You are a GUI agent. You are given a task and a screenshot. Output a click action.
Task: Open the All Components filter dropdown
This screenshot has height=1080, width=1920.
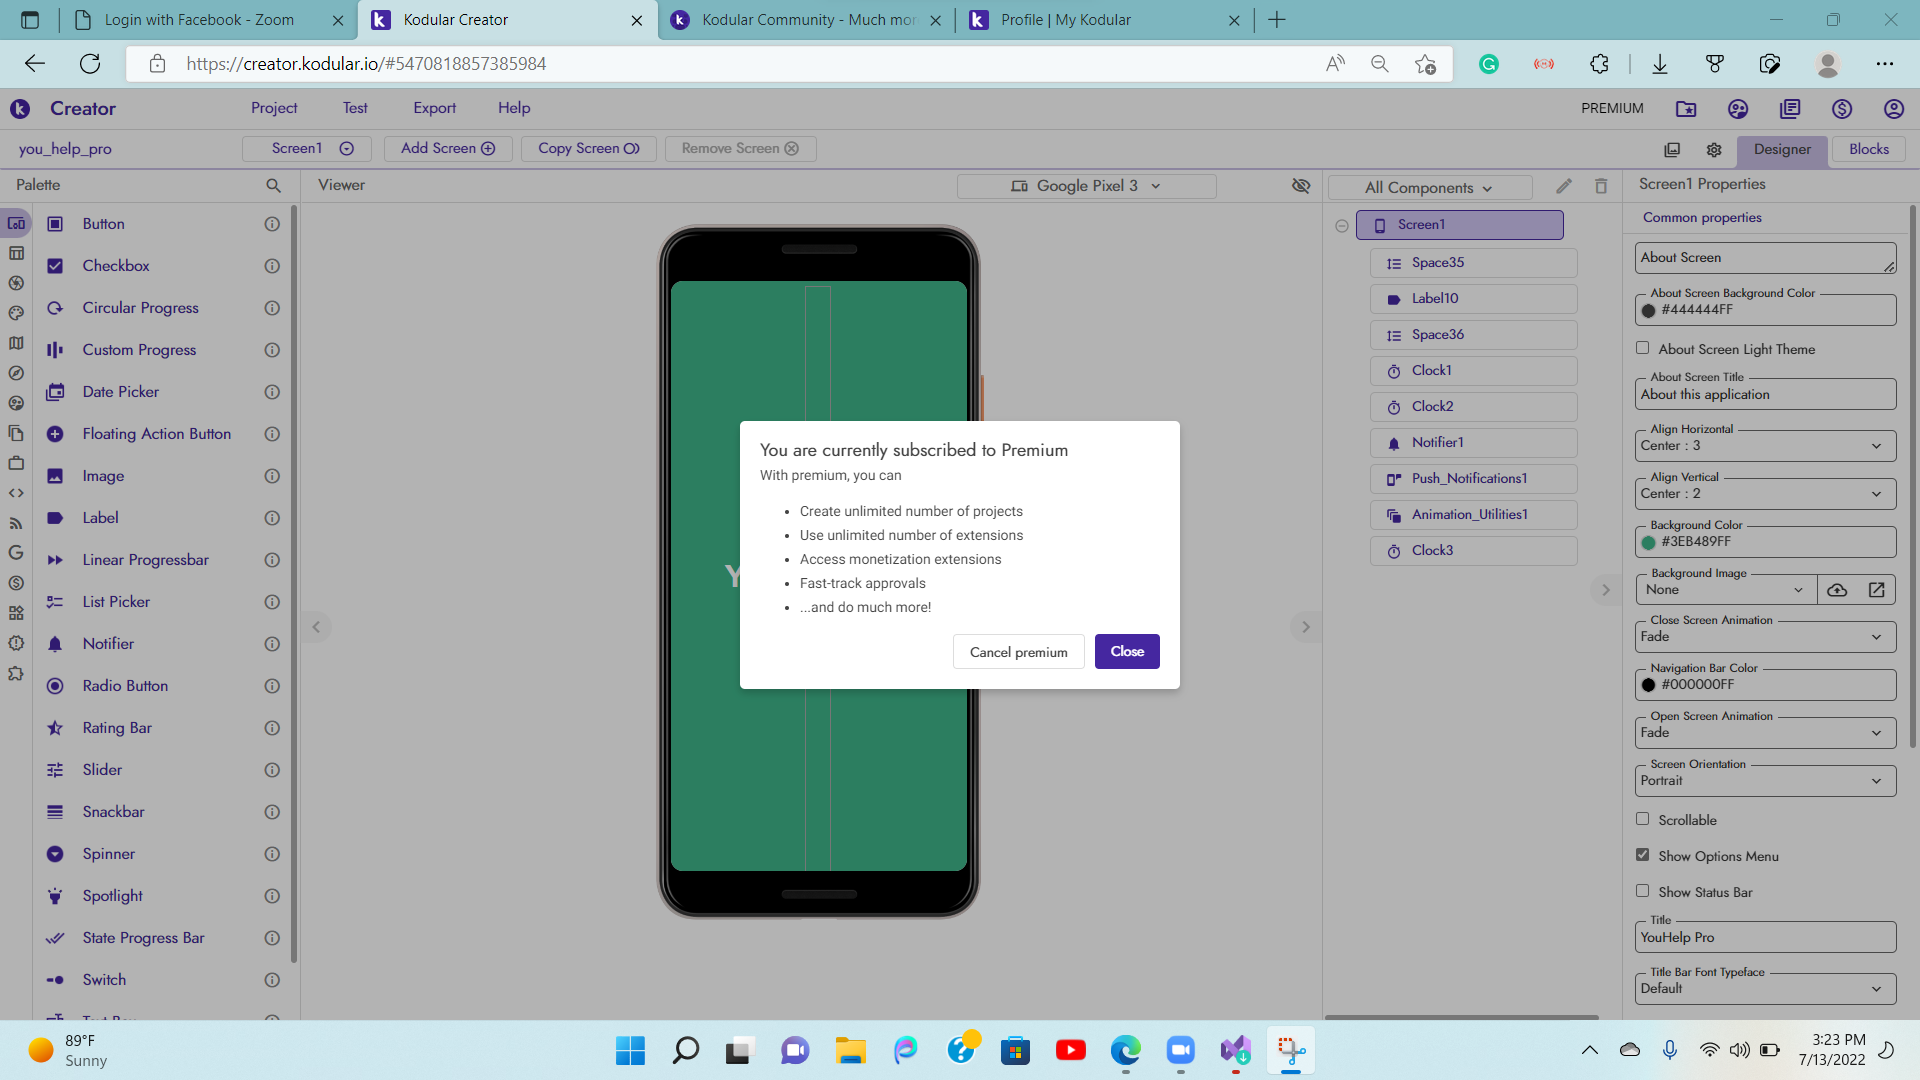tap(1429, 187)
